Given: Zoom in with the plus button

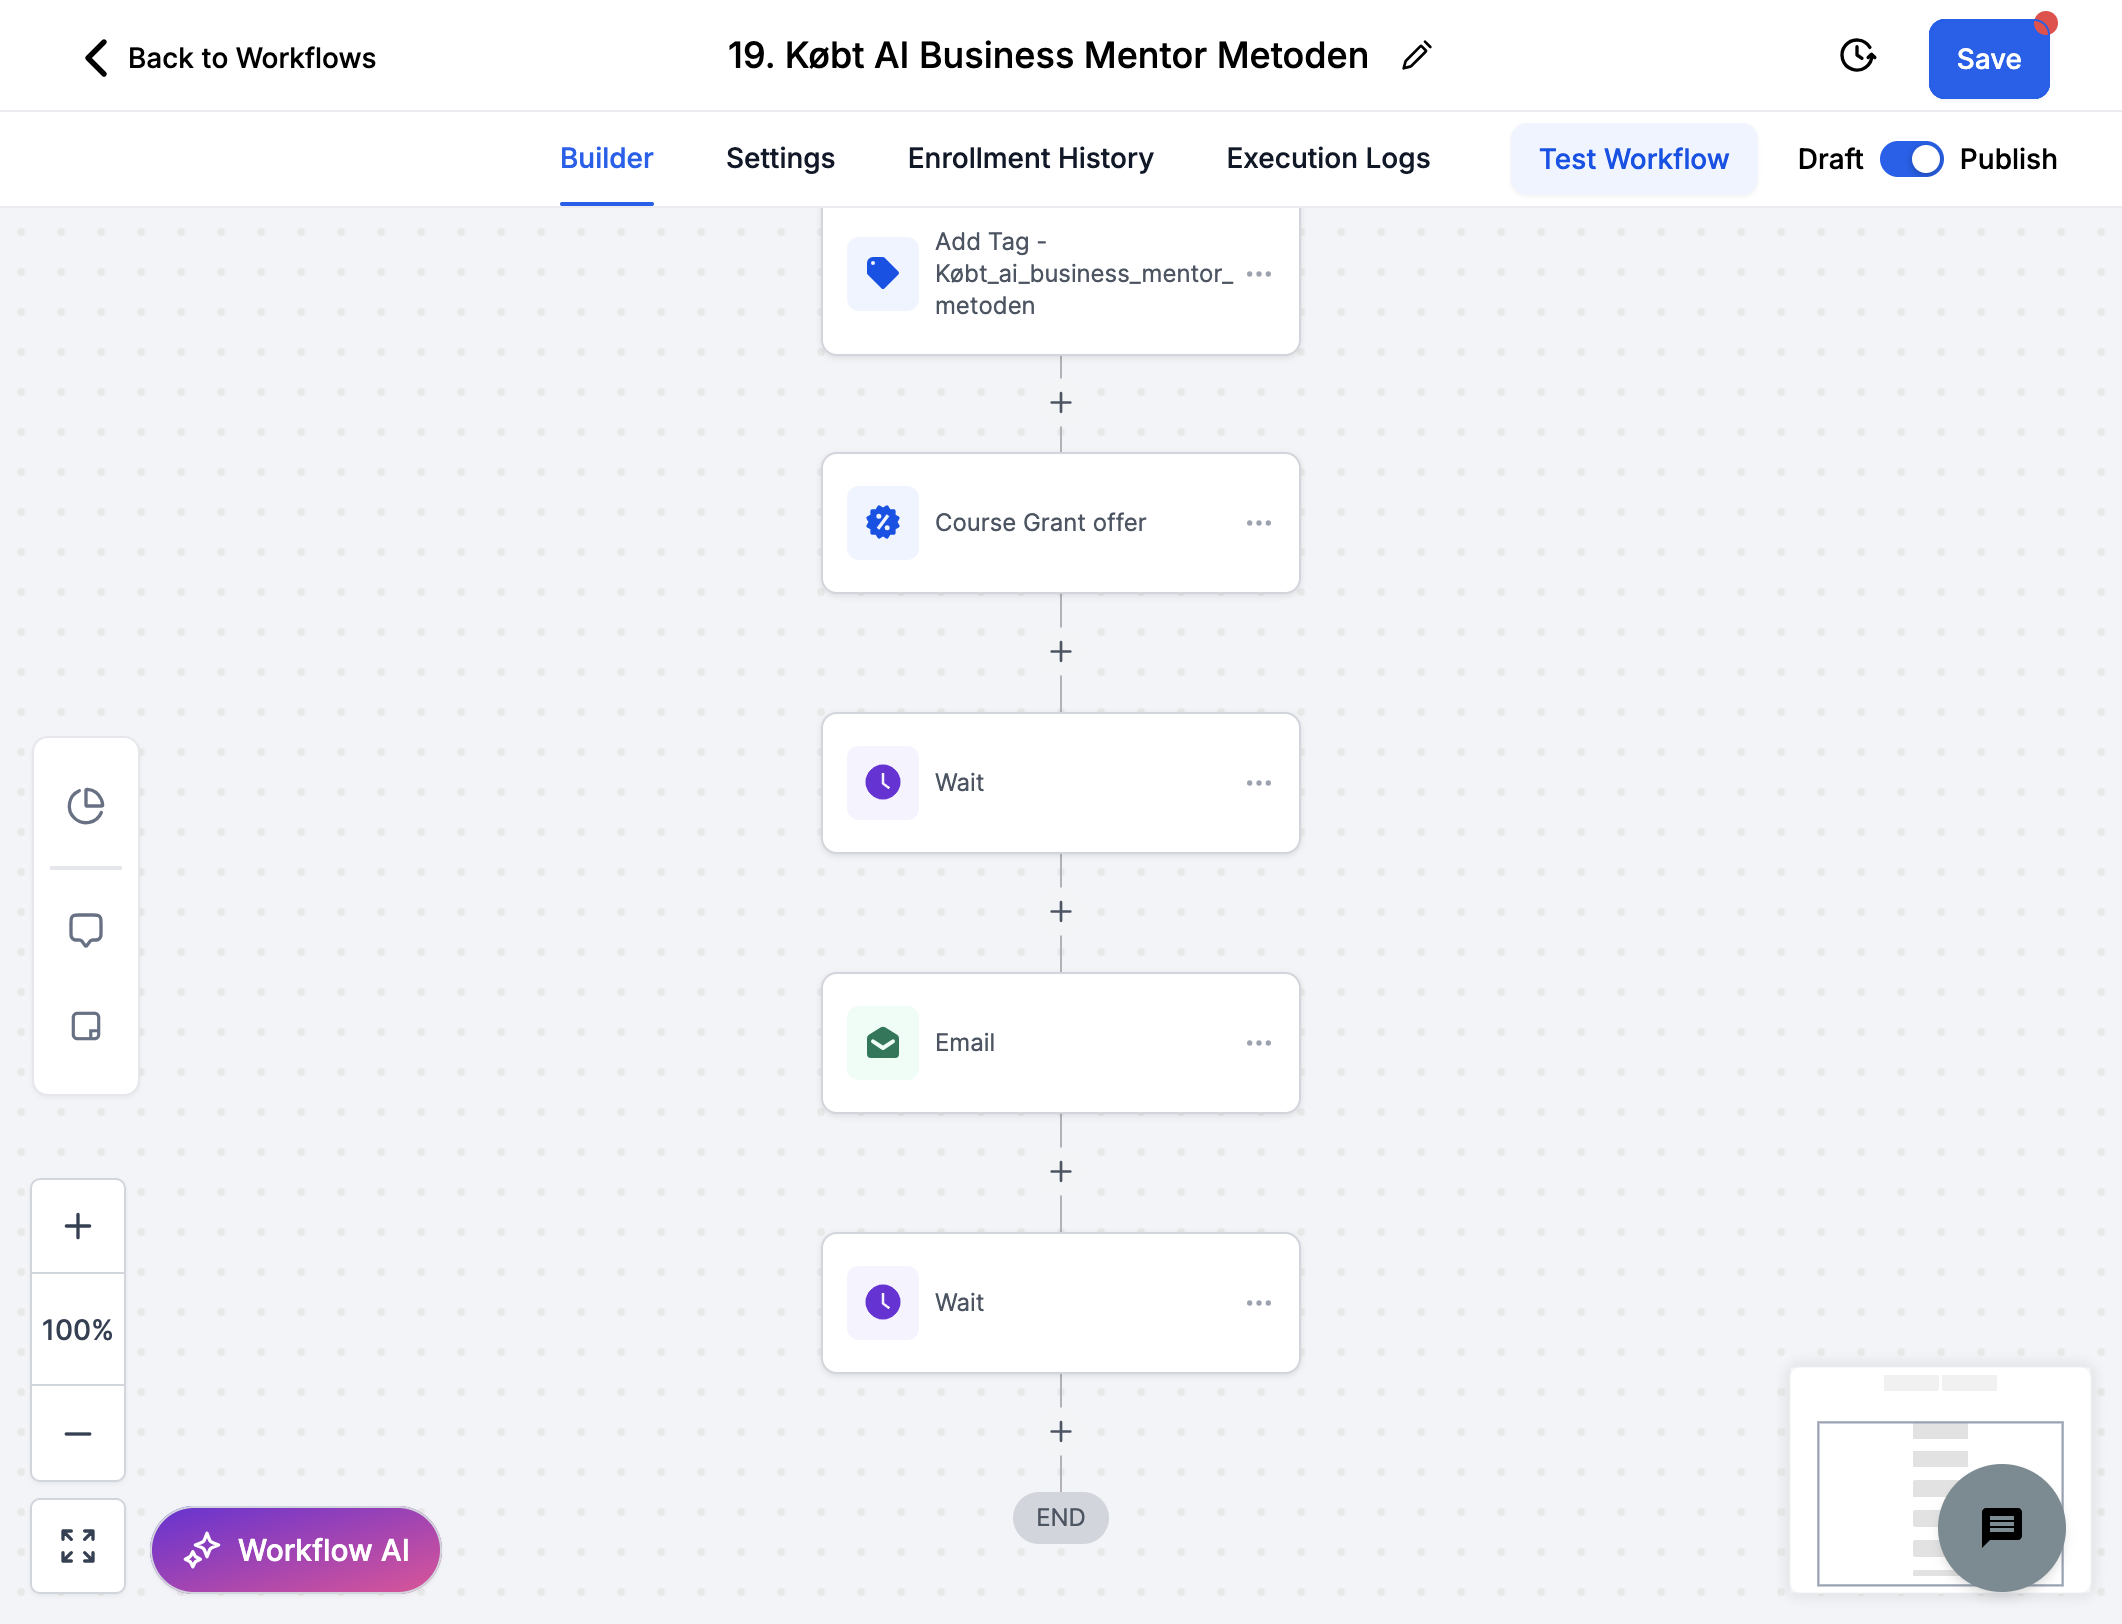Looking at the screenshot, I should (x=78, y=1226).
